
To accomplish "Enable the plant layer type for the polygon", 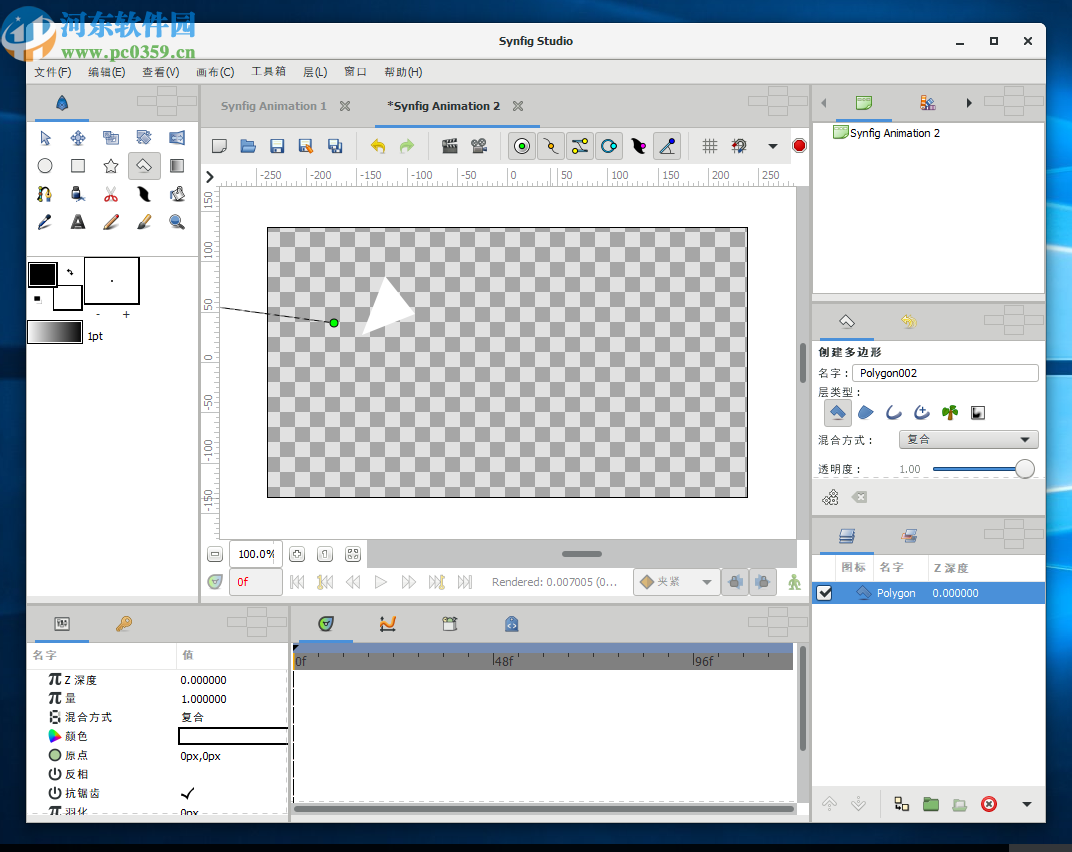I will [x=950, y=413].
